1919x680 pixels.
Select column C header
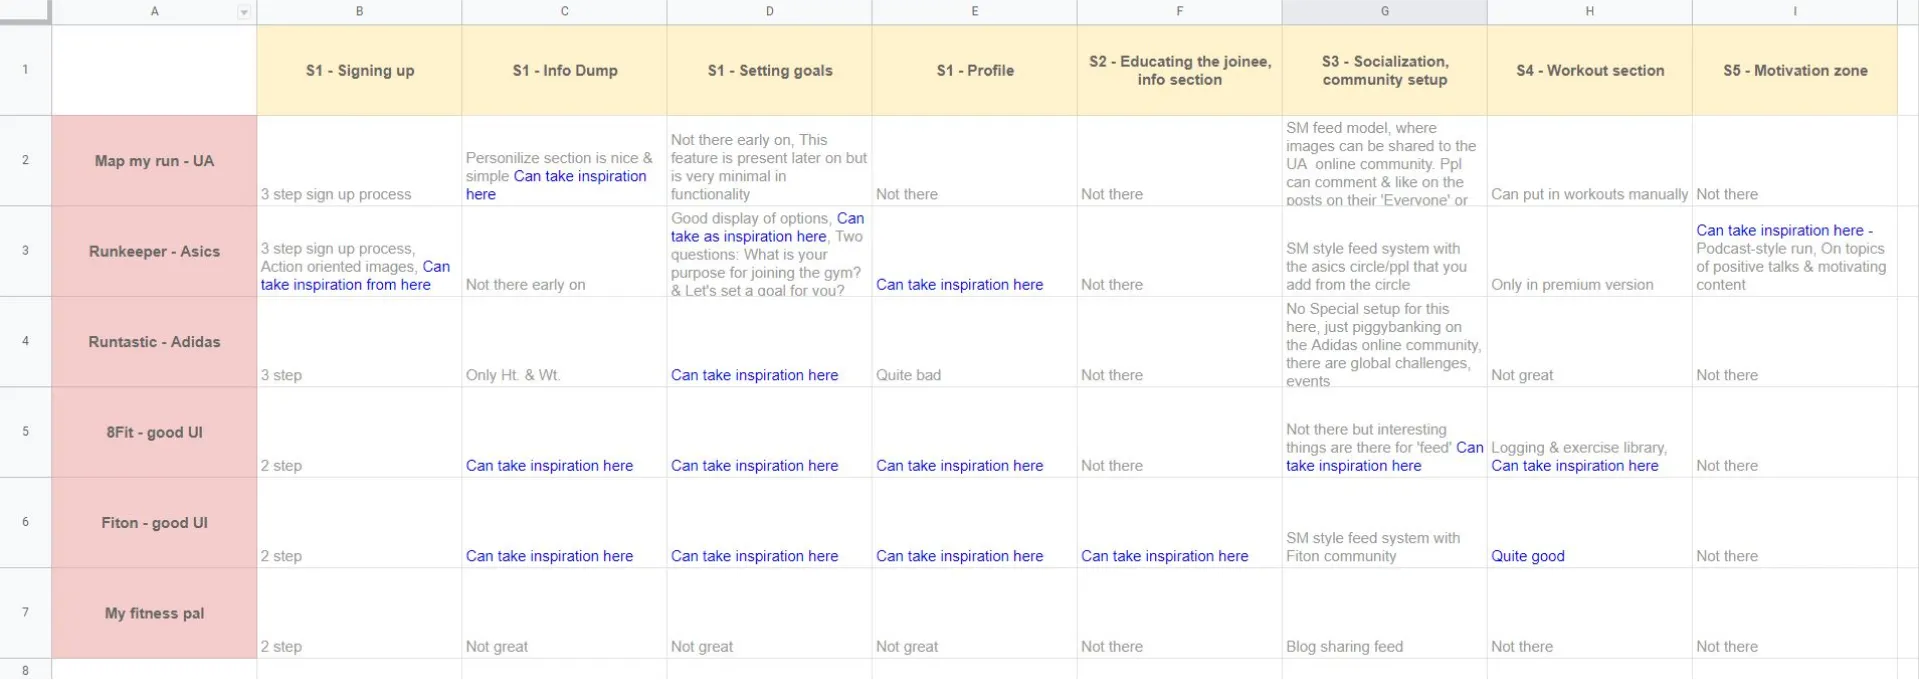click(x=564, y=12)
